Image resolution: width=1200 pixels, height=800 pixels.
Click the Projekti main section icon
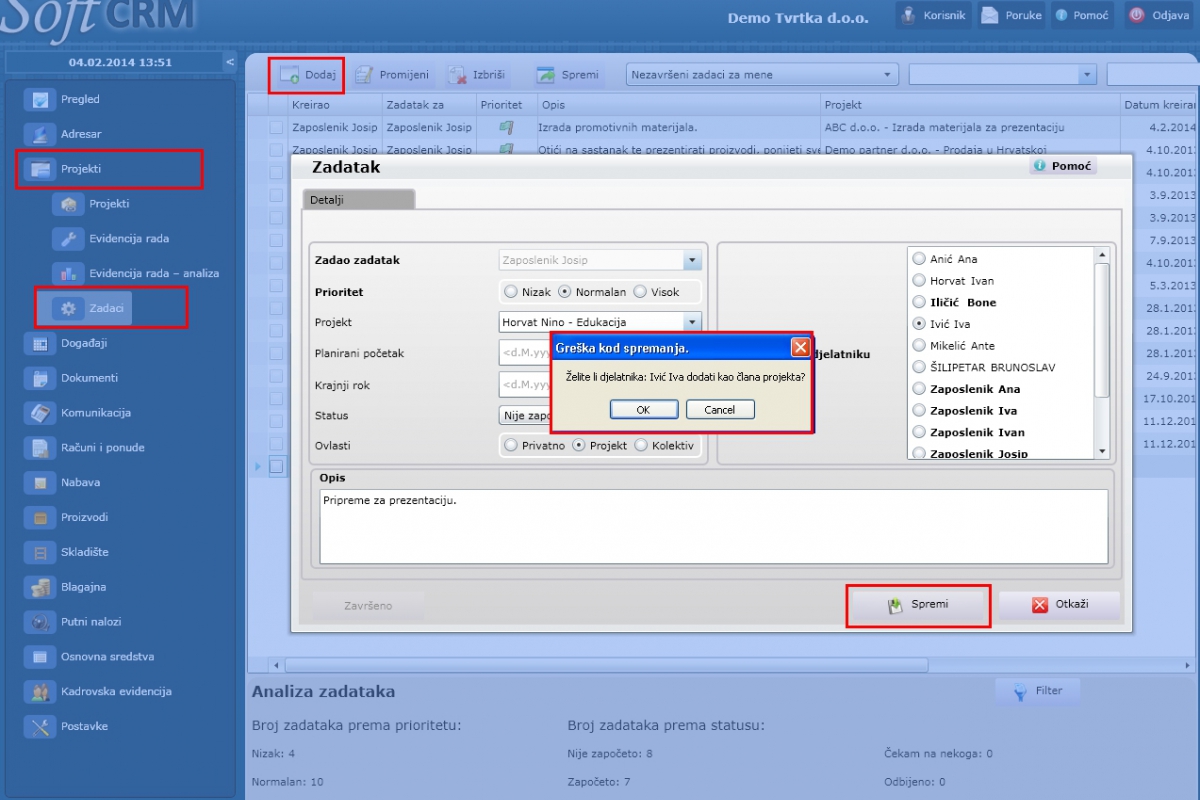click(x=40, y=169)
